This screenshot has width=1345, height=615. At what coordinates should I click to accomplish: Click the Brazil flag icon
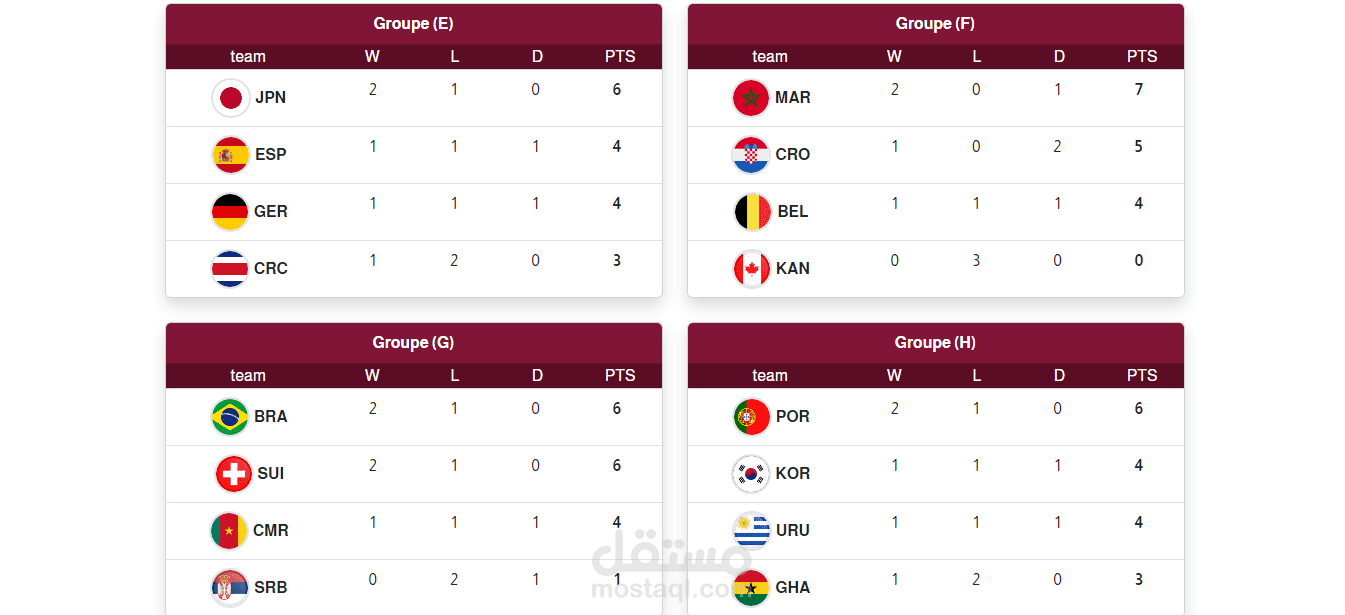coord(231,417)
